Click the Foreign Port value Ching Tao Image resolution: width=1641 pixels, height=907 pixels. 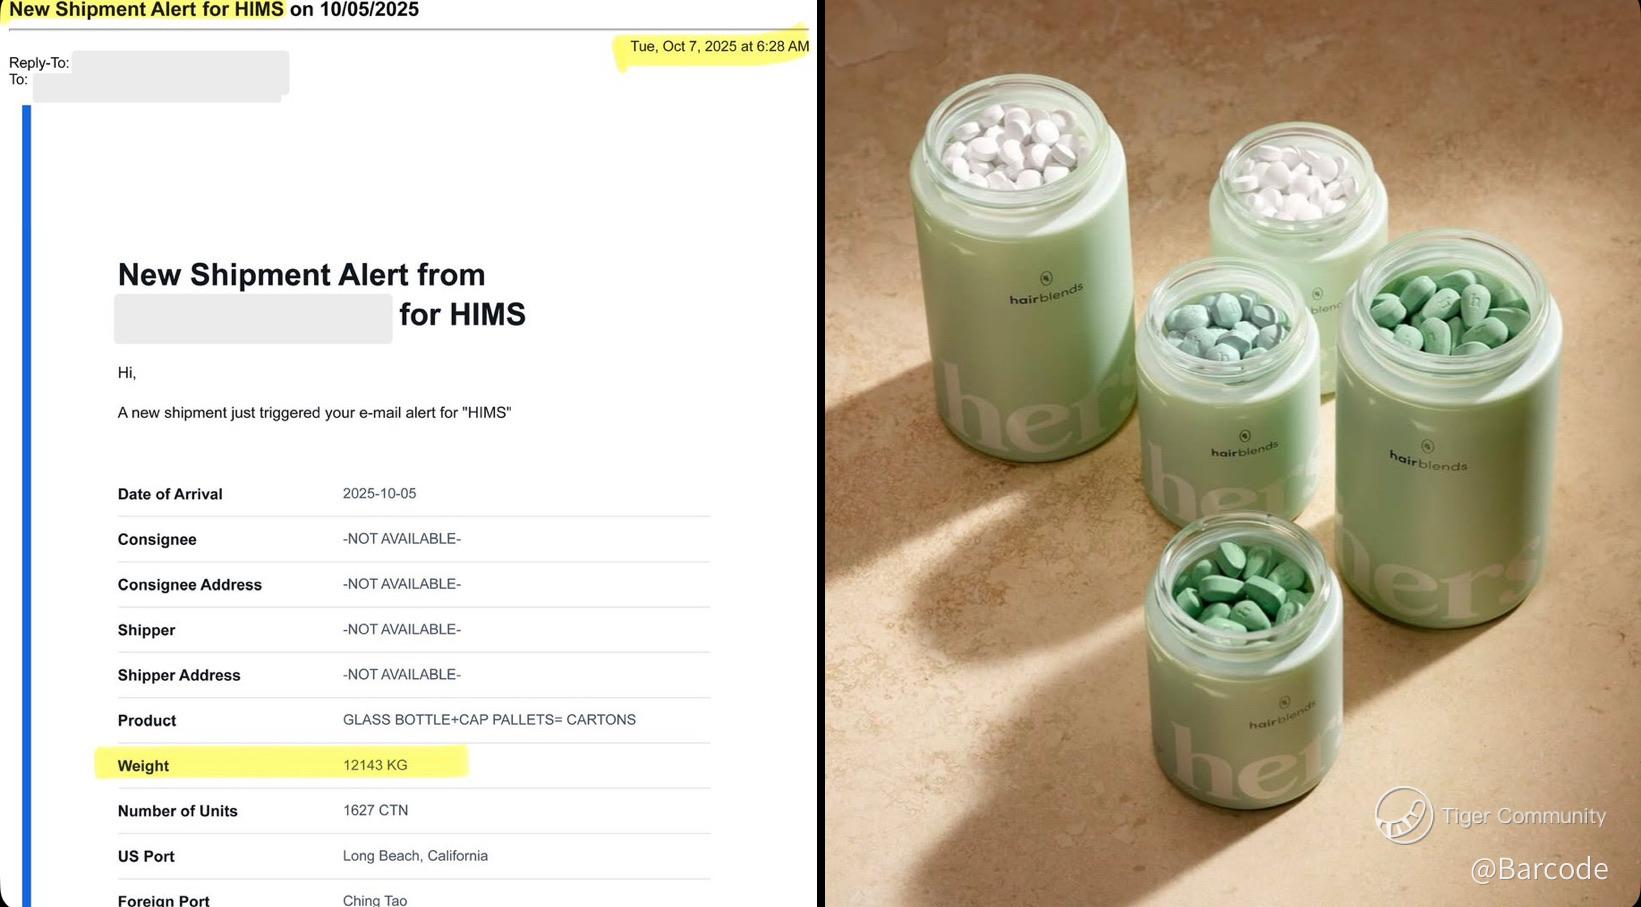point(375,900)
